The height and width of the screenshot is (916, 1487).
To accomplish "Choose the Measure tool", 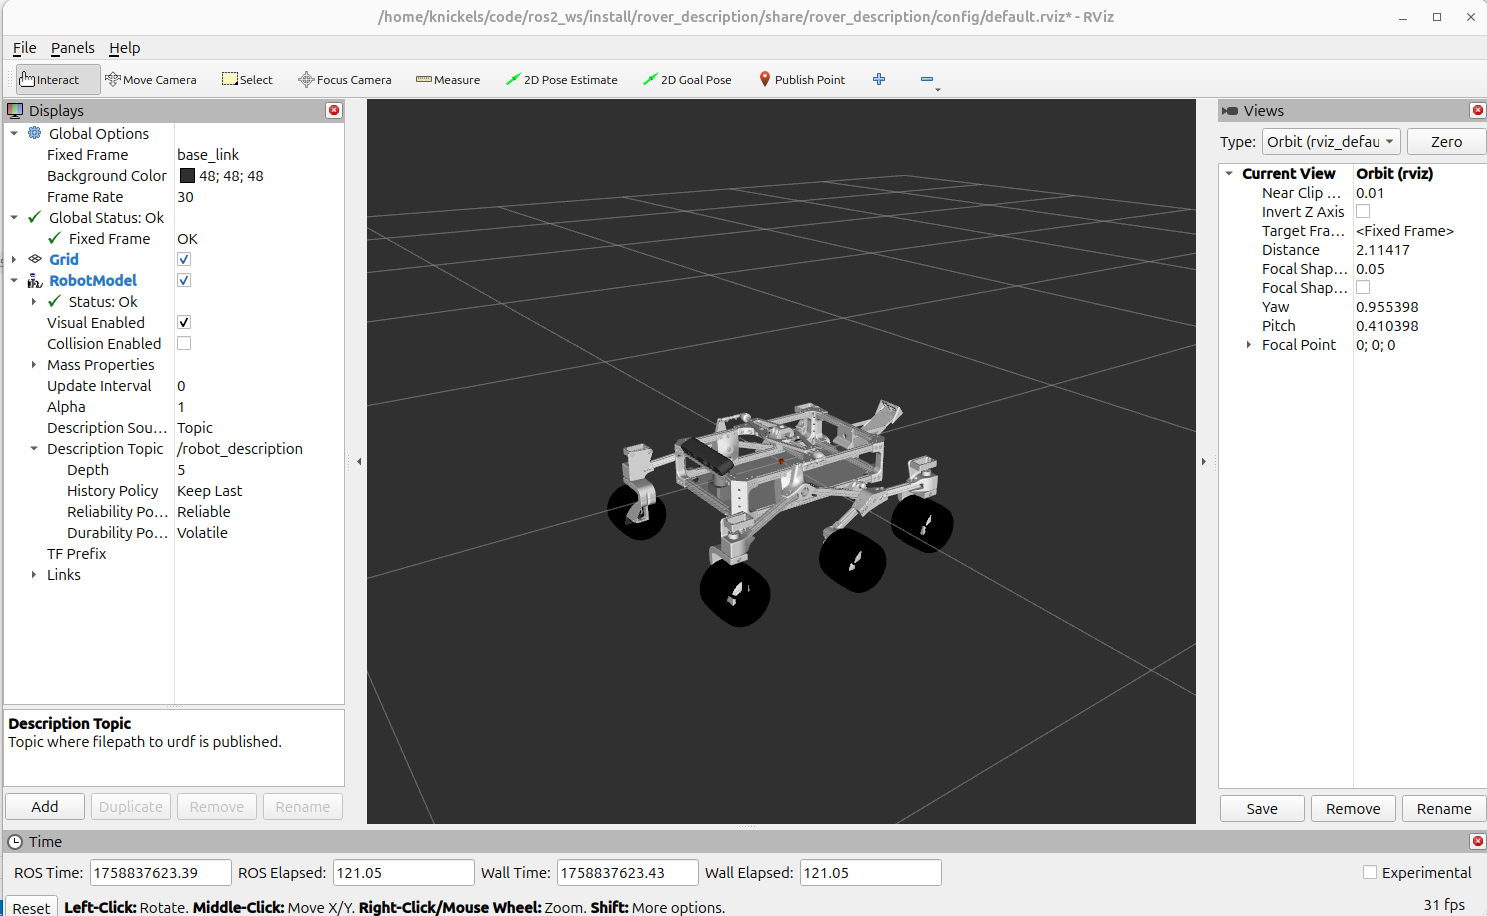I will point(448,80).
